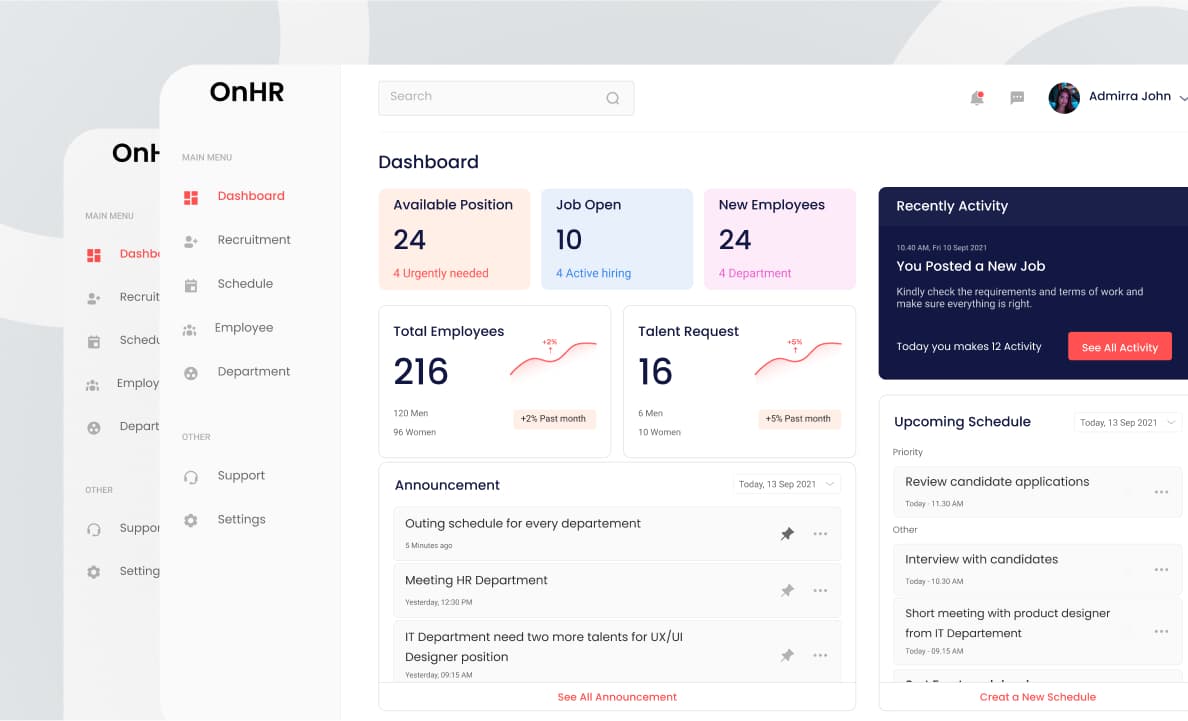Open three-dot menu for Interview with candidates
Screen dimensions: 1188x721
[1161, 570]
